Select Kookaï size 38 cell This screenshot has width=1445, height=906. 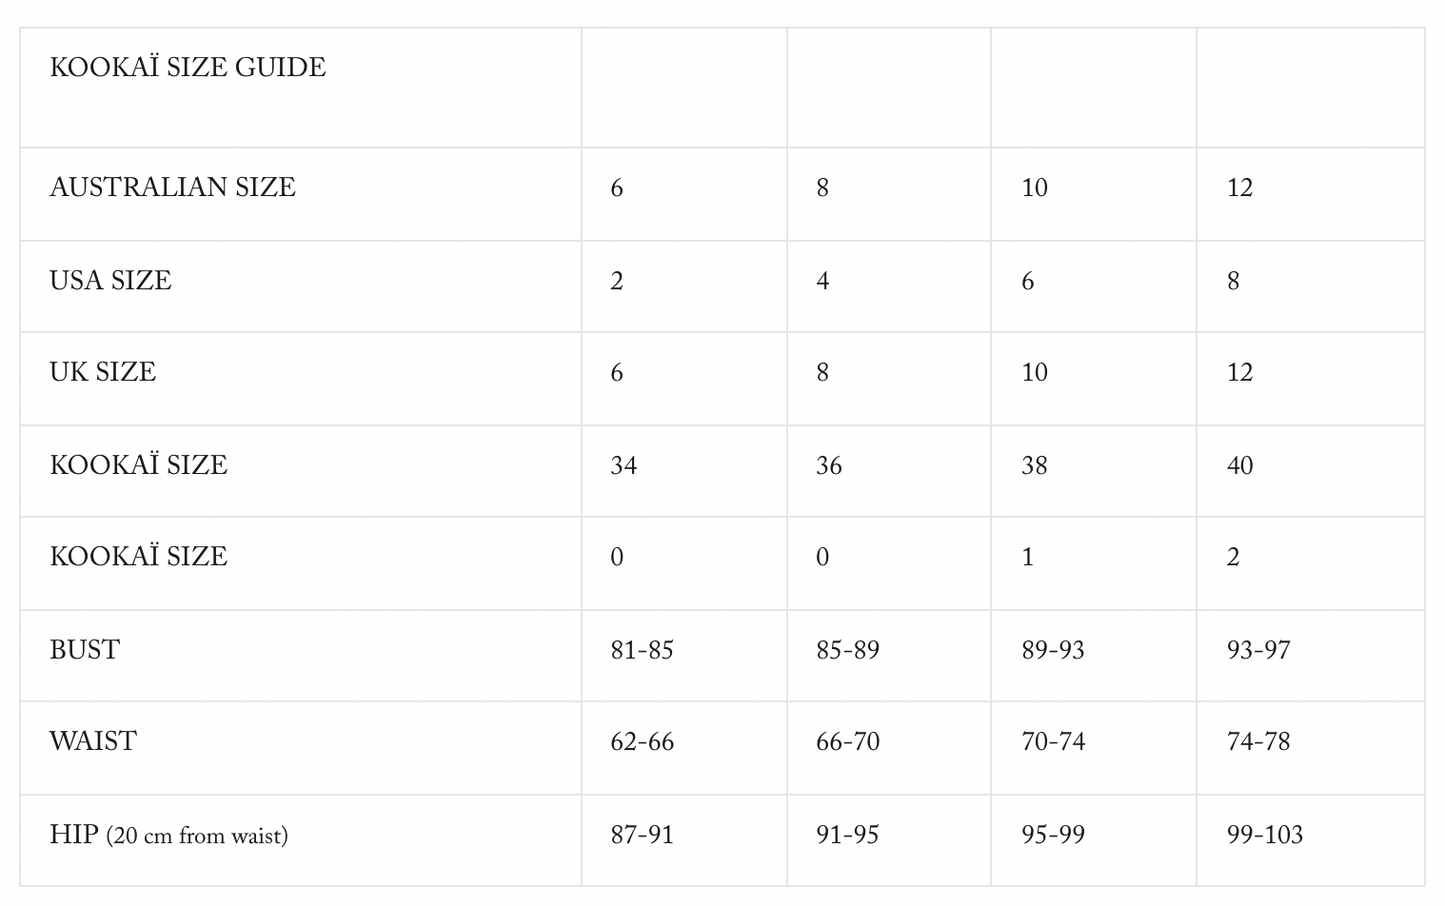tap(1034, 466)
